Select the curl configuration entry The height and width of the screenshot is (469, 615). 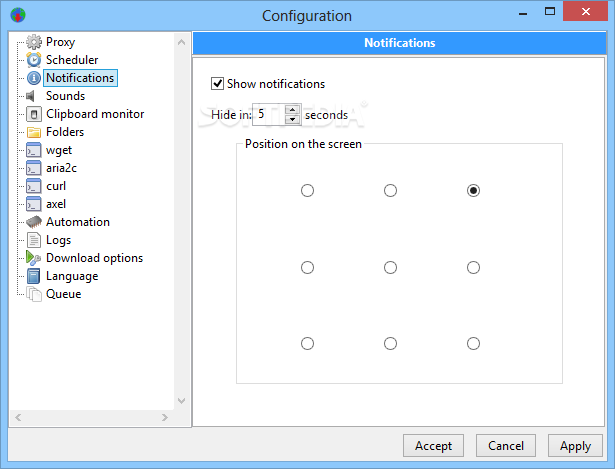(x=56, y=186)
